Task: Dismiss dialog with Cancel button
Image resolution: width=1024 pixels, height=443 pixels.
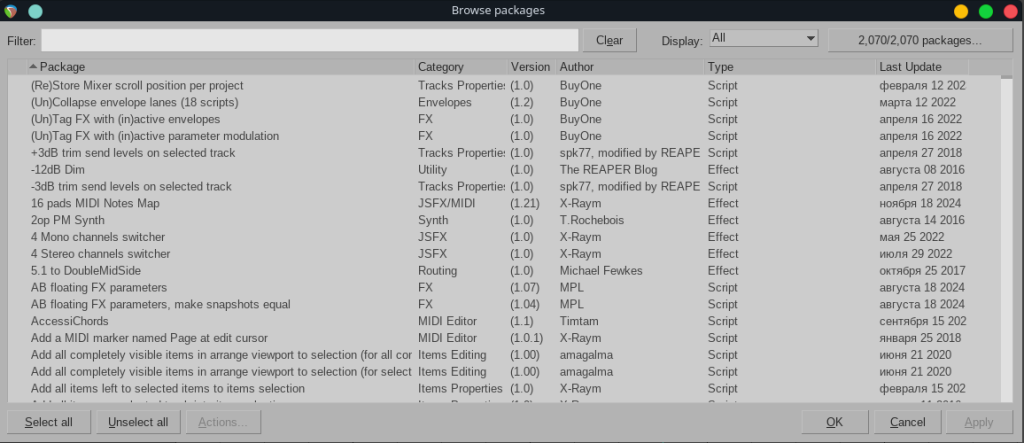Action: pos(907,422)
